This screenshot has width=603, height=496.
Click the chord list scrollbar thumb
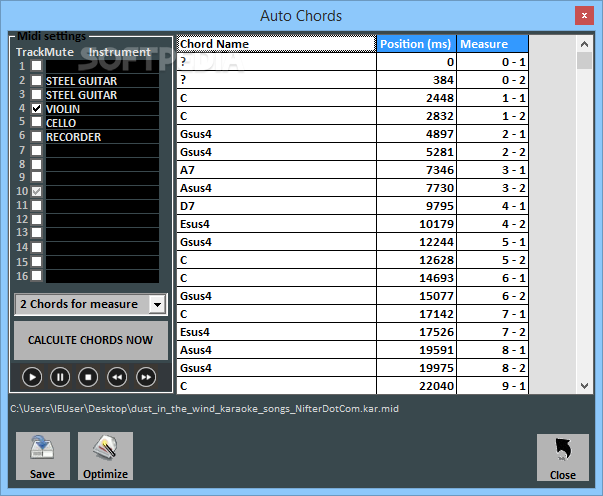(584, 61)
